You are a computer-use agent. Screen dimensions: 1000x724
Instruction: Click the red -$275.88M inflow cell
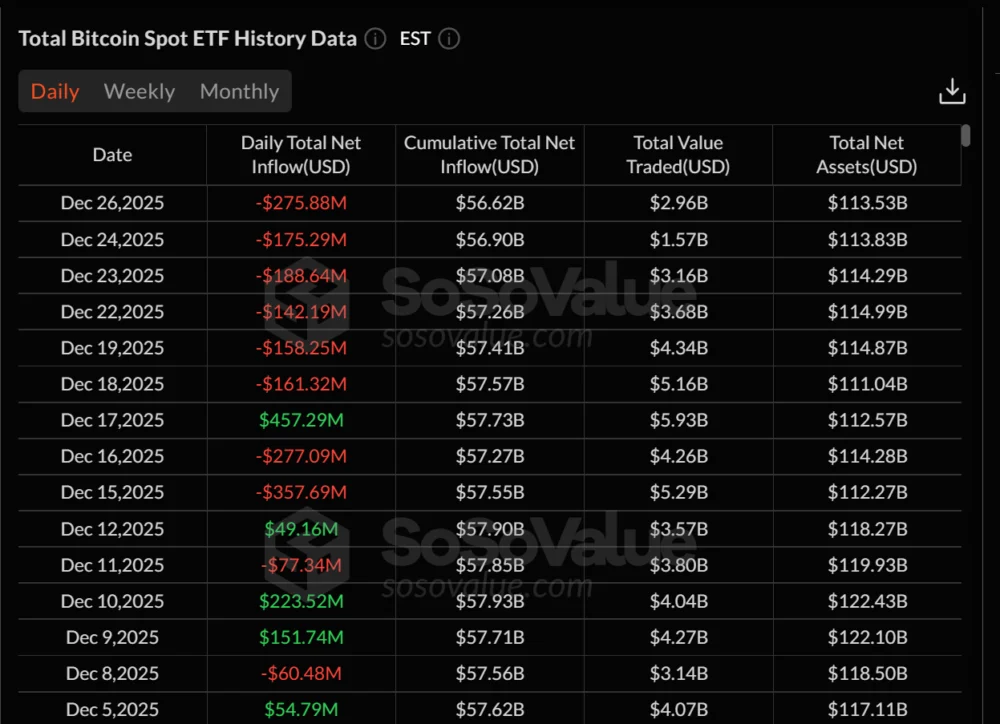(x=301, y=203)
